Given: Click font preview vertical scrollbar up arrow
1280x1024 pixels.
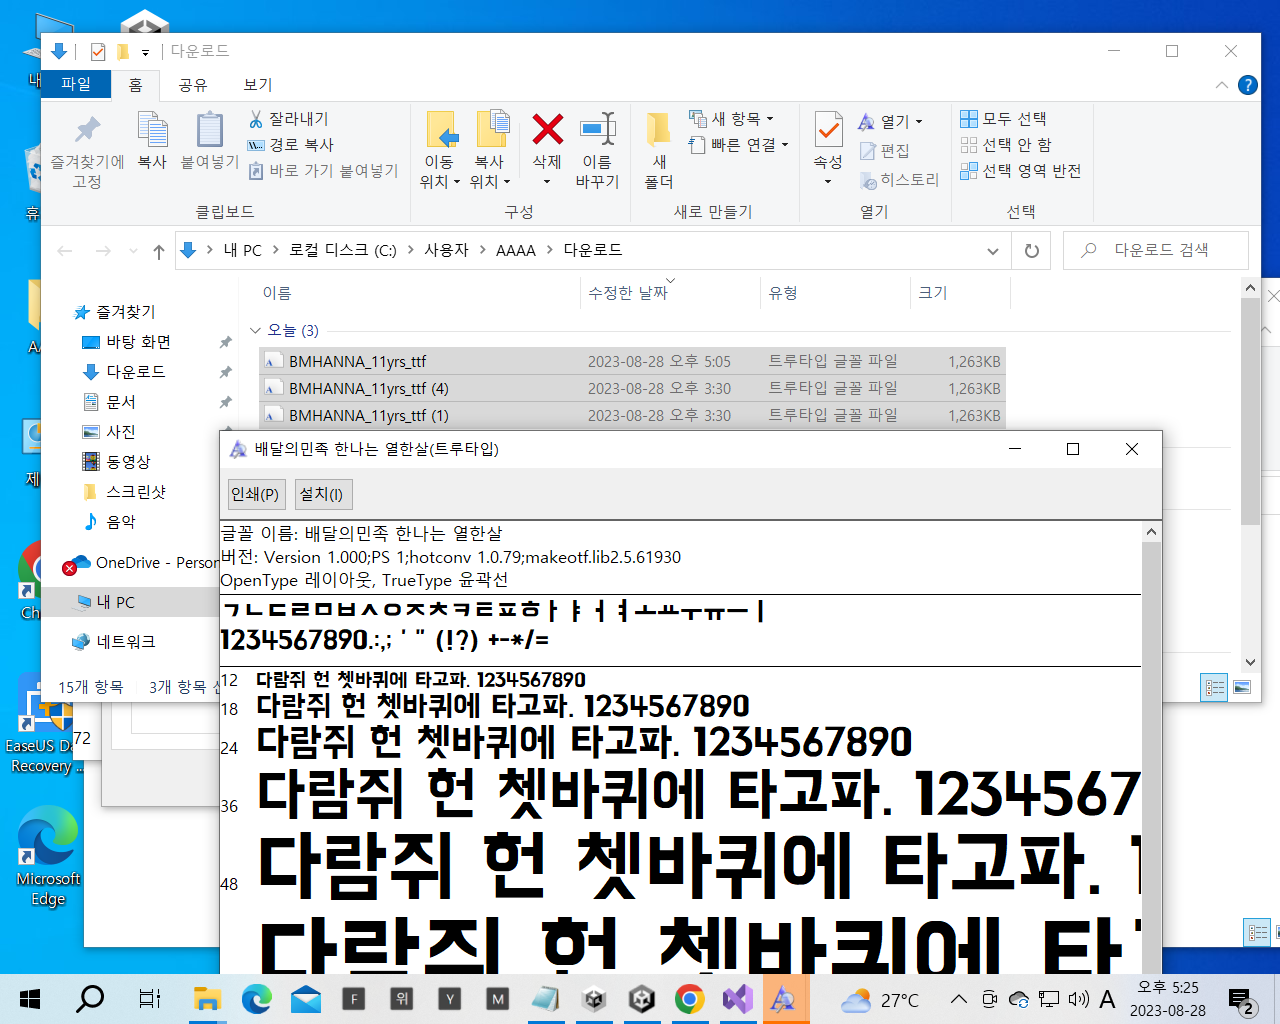Looking at the screenshot, I should point(1151,533).
